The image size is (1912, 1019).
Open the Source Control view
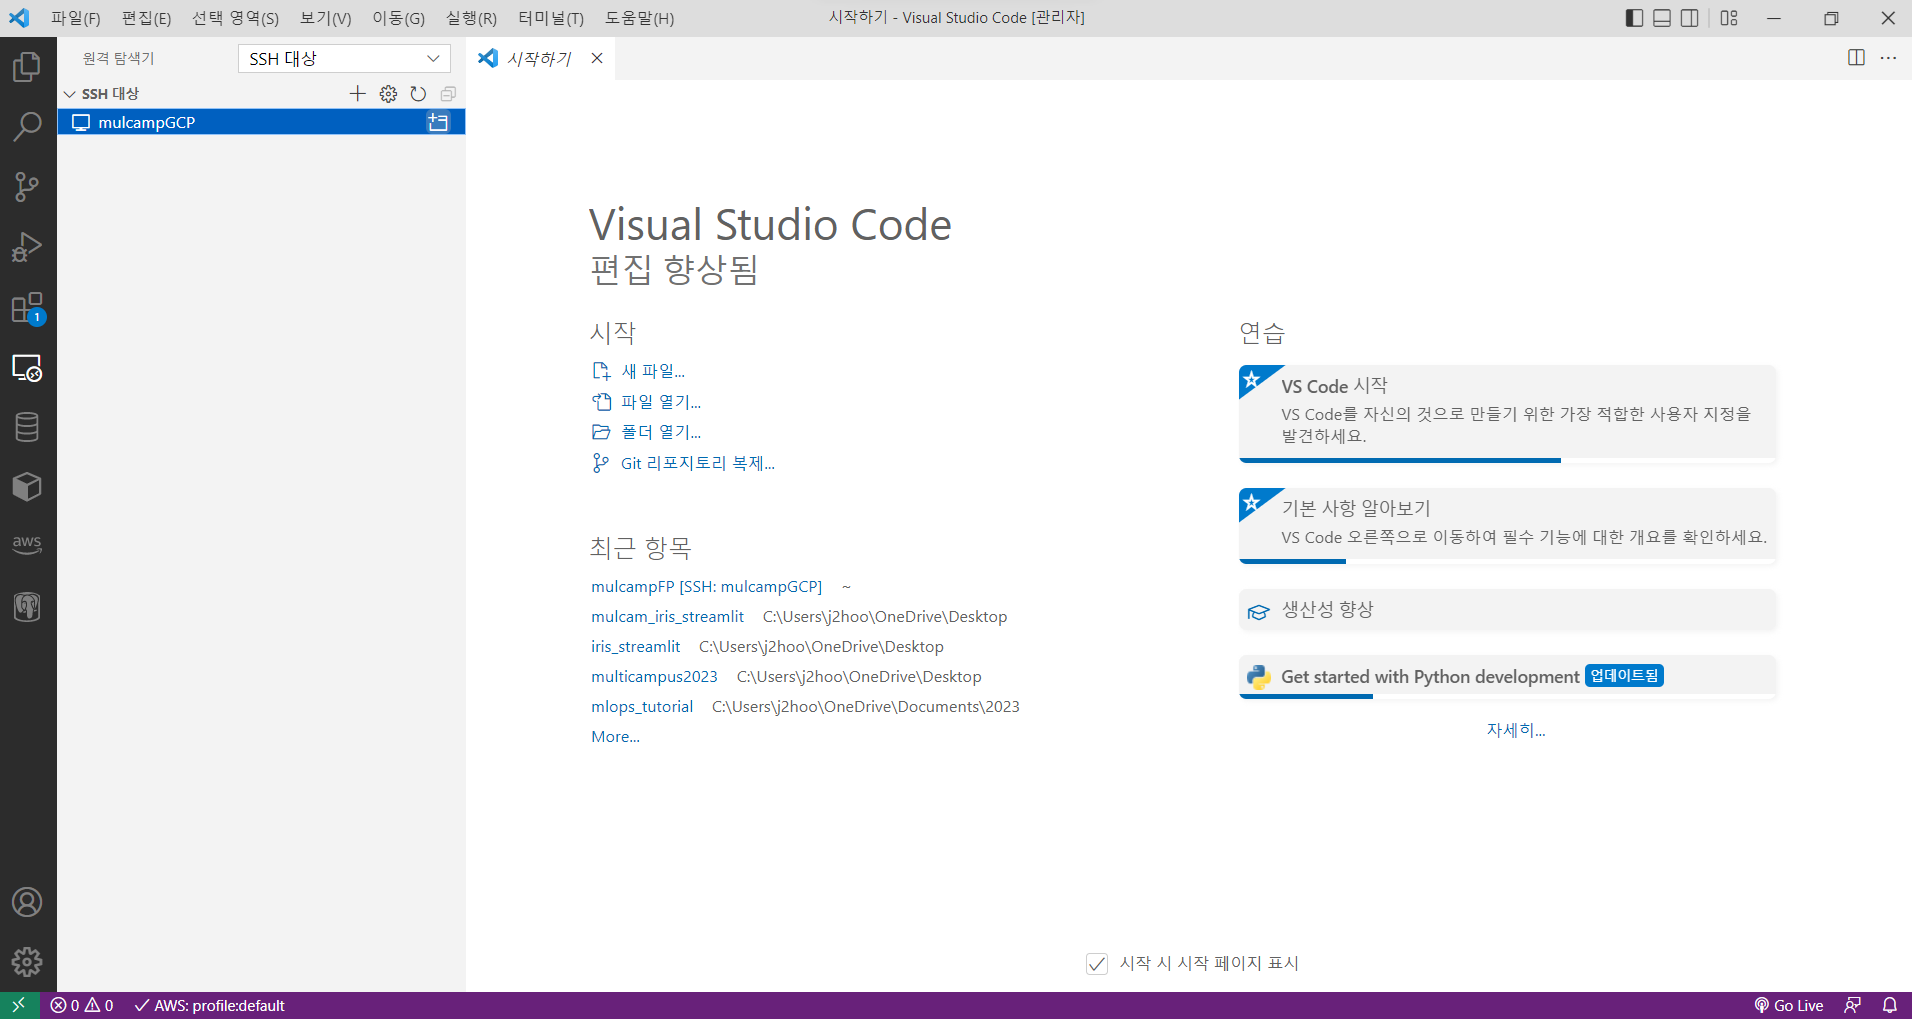[x=27, y=187]
